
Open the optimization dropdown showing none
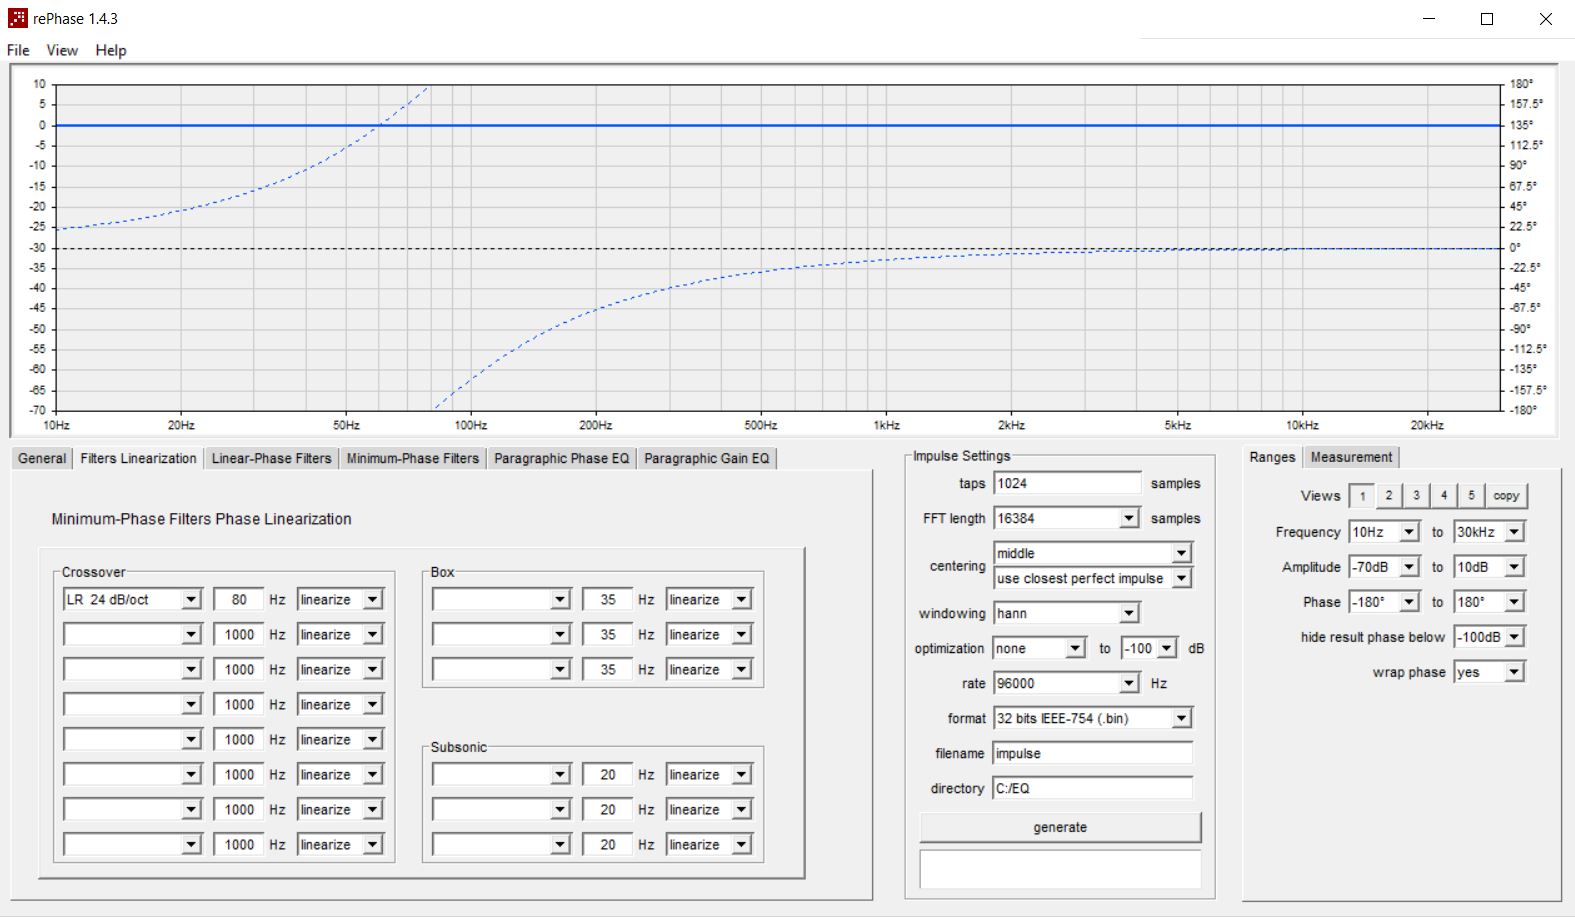pyautogui.click(x=1040, y=648)
